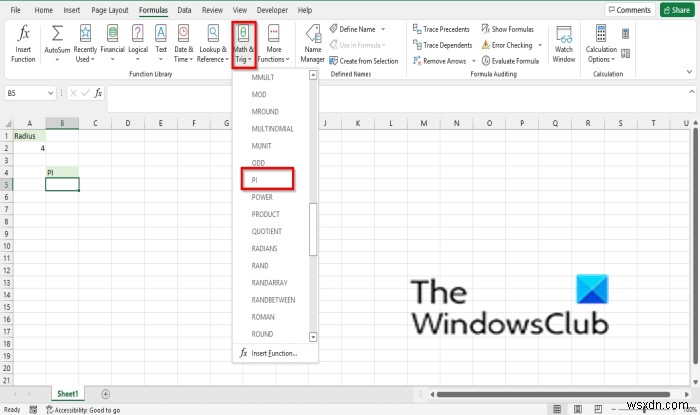
Task: Open the Insert Function dialog icon
Action: [x=23, y=33]
